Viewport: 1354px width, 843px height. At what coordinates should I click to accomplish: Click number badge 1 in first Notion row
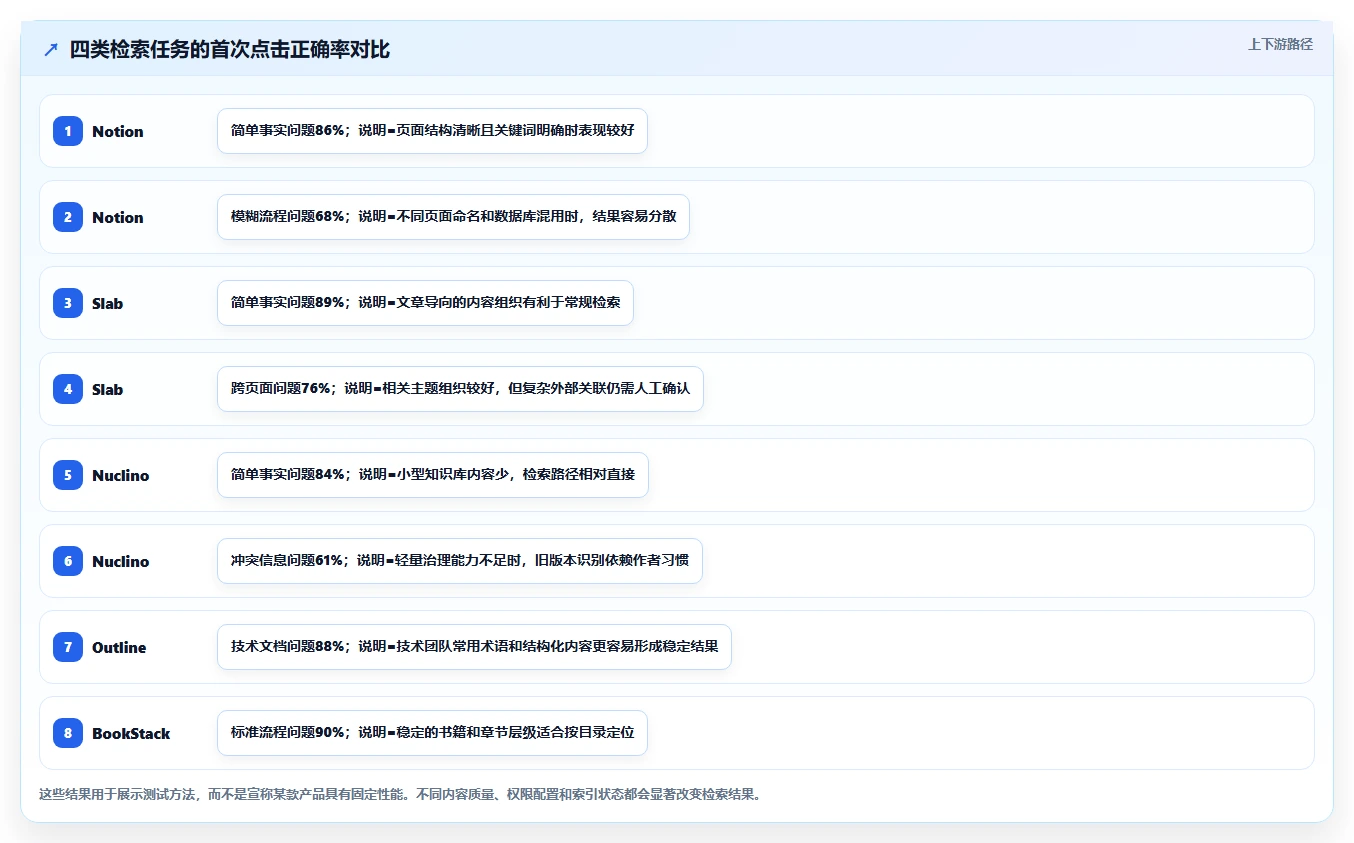(68, 131)
